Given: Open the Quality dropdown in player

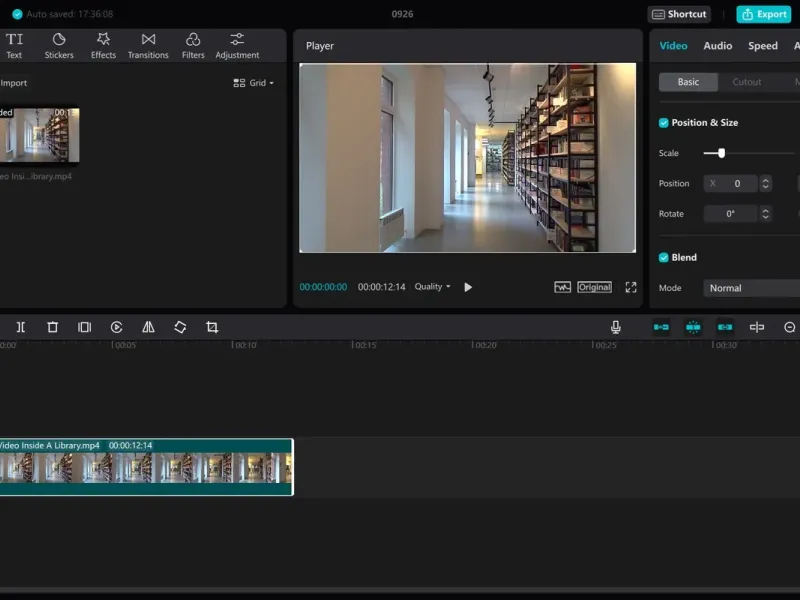Looking at the screenshot, I should (432, 287).
